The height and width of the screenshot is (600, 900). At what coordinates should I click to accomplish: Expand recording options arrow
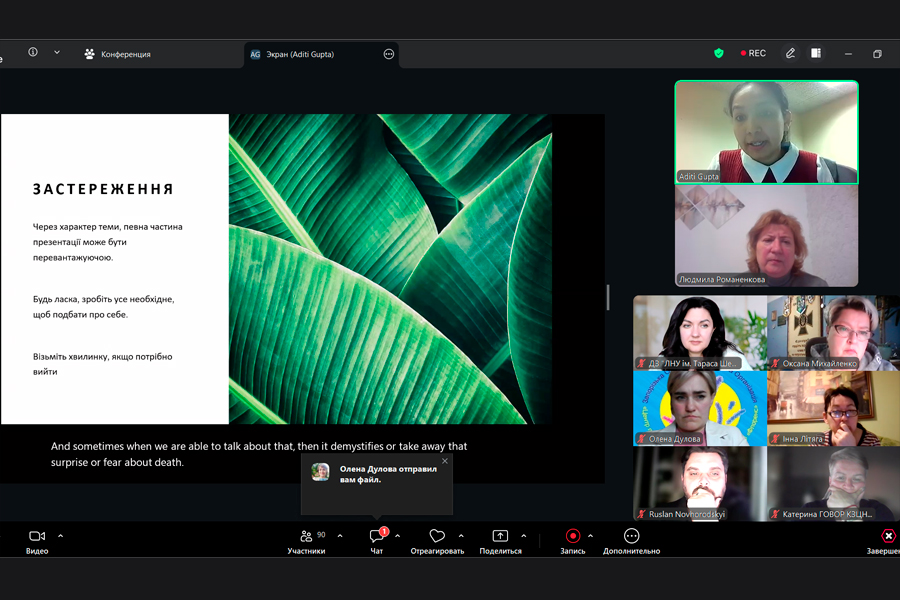(x=591, y=536)
